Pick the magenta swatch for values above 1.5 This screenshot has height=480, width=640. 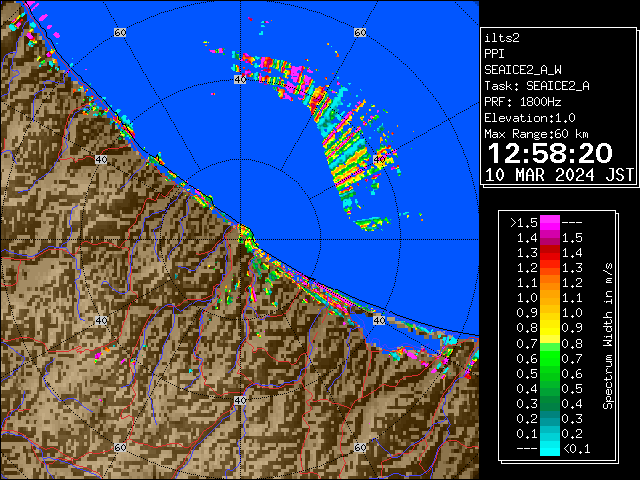550,223
